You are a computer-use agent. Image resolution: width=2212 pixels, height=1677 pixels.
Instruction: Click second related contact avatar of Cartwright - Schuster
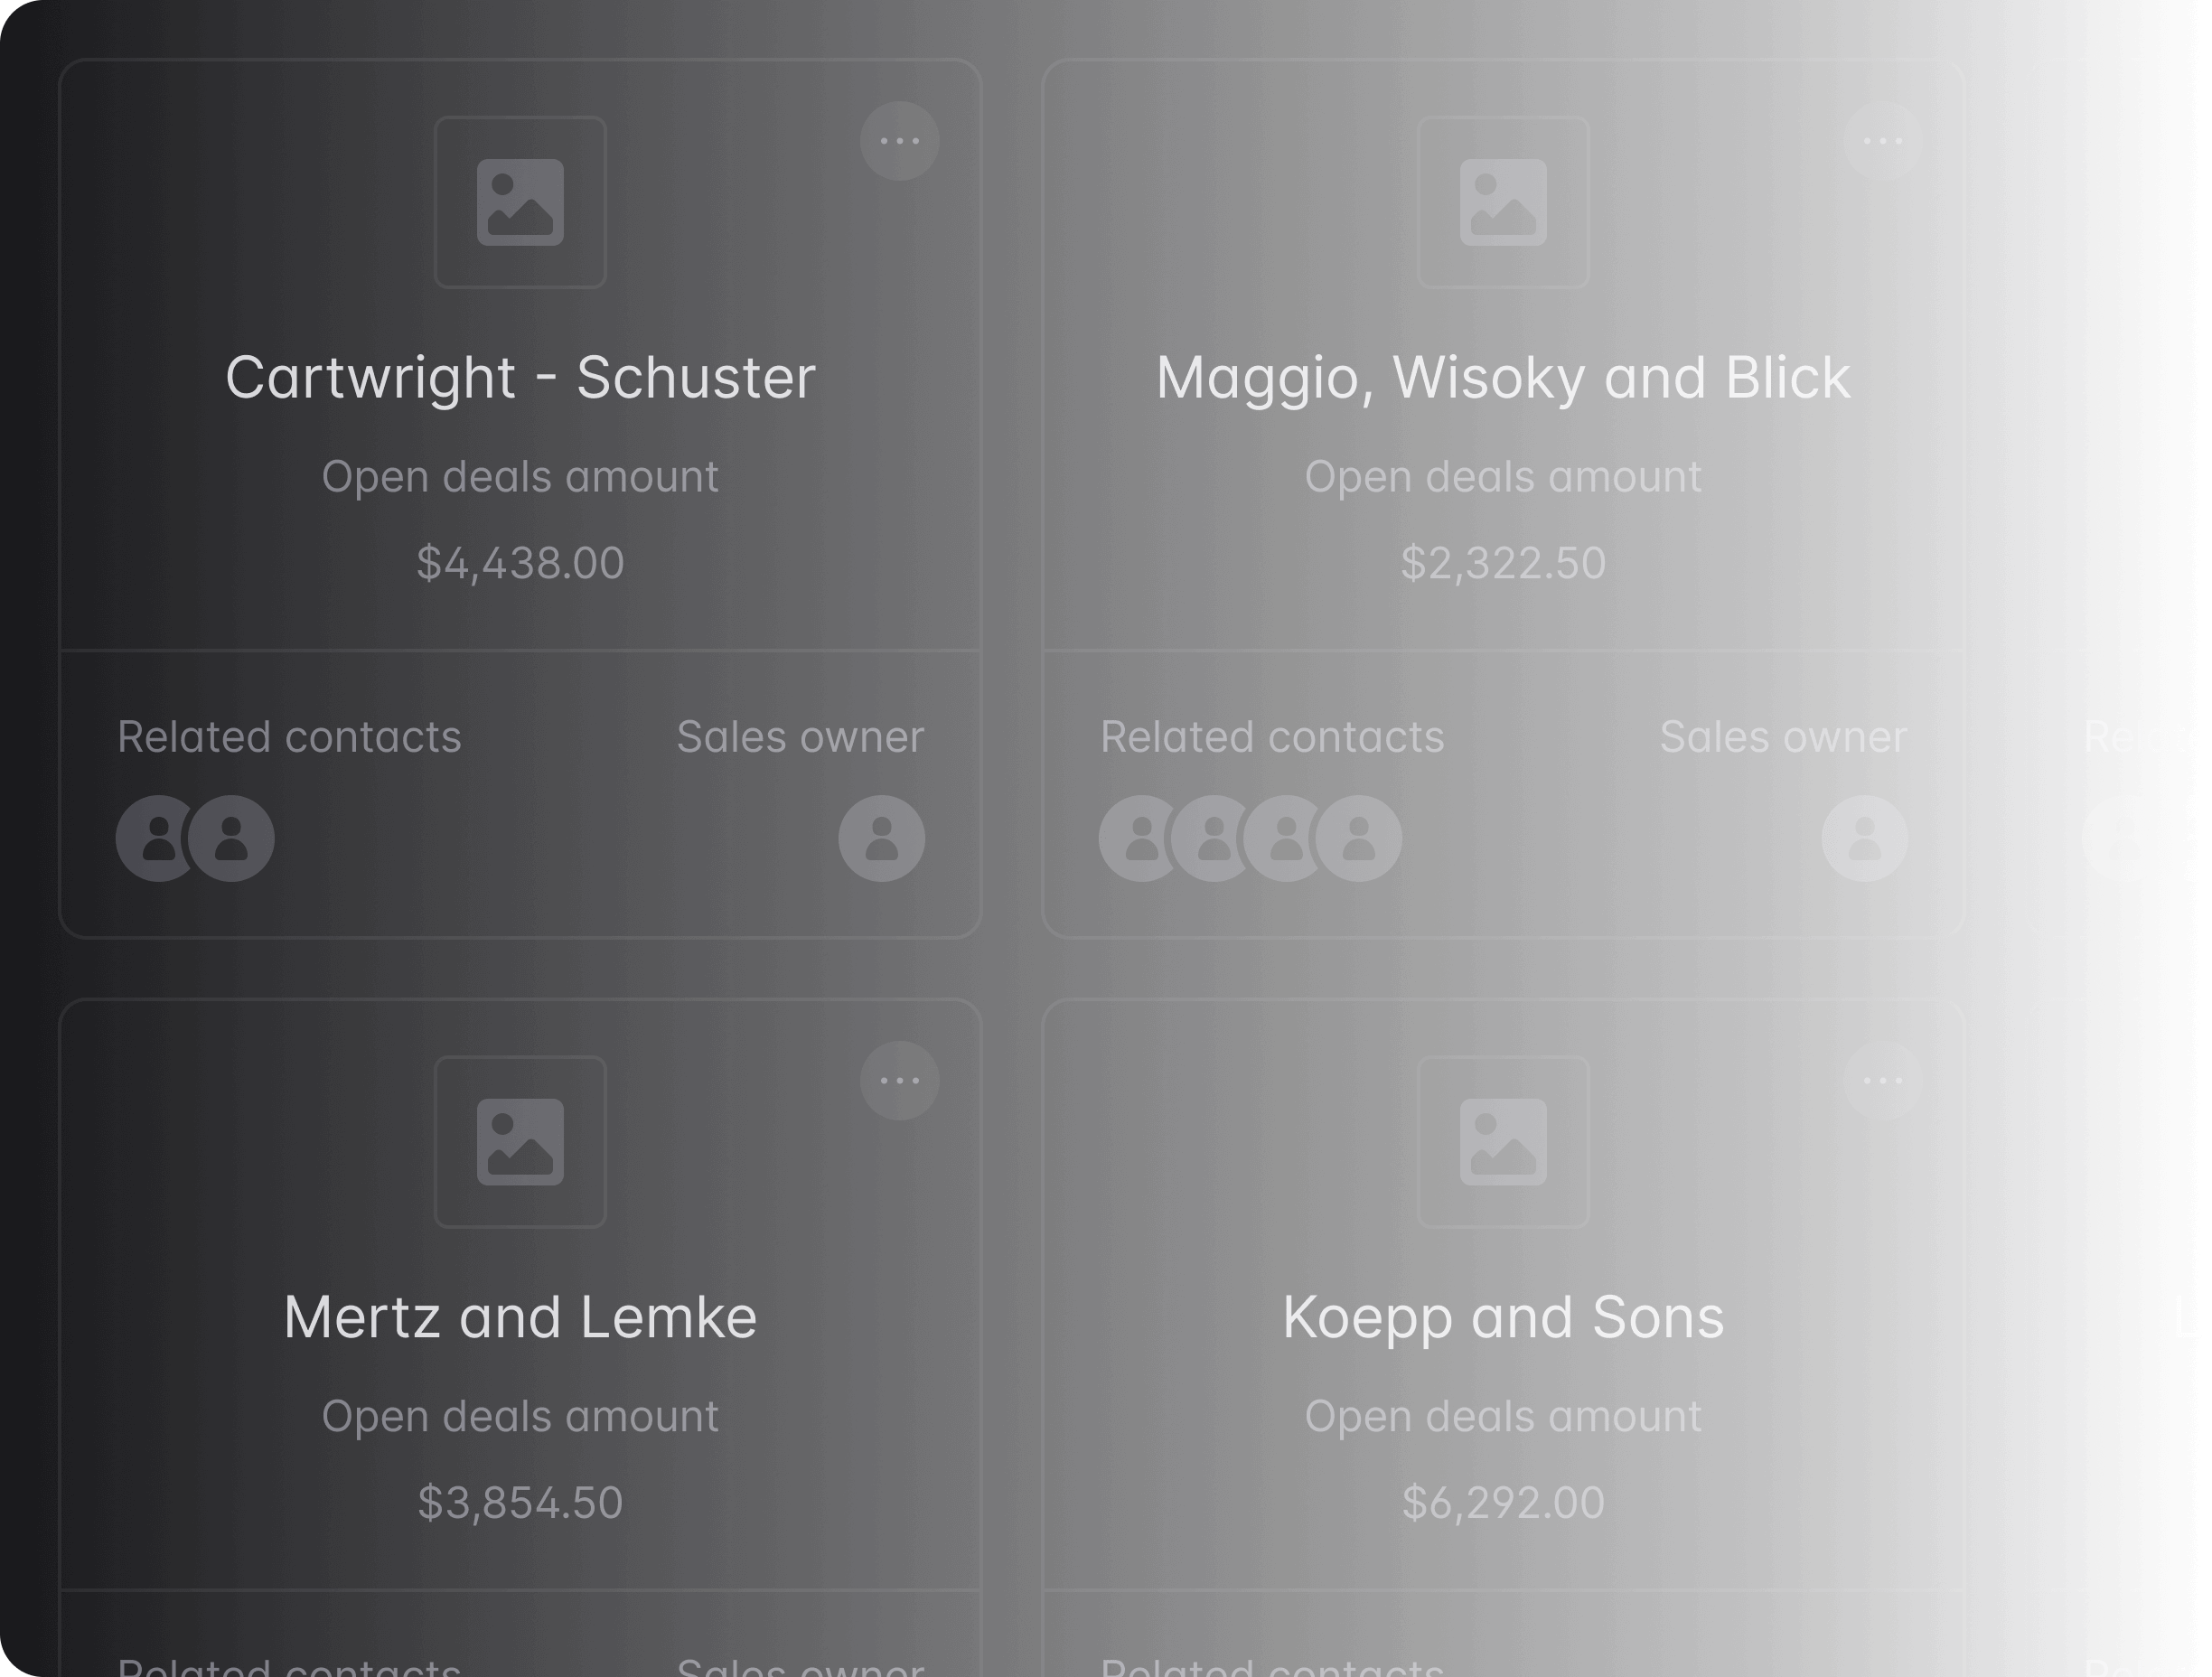[232, 838]
